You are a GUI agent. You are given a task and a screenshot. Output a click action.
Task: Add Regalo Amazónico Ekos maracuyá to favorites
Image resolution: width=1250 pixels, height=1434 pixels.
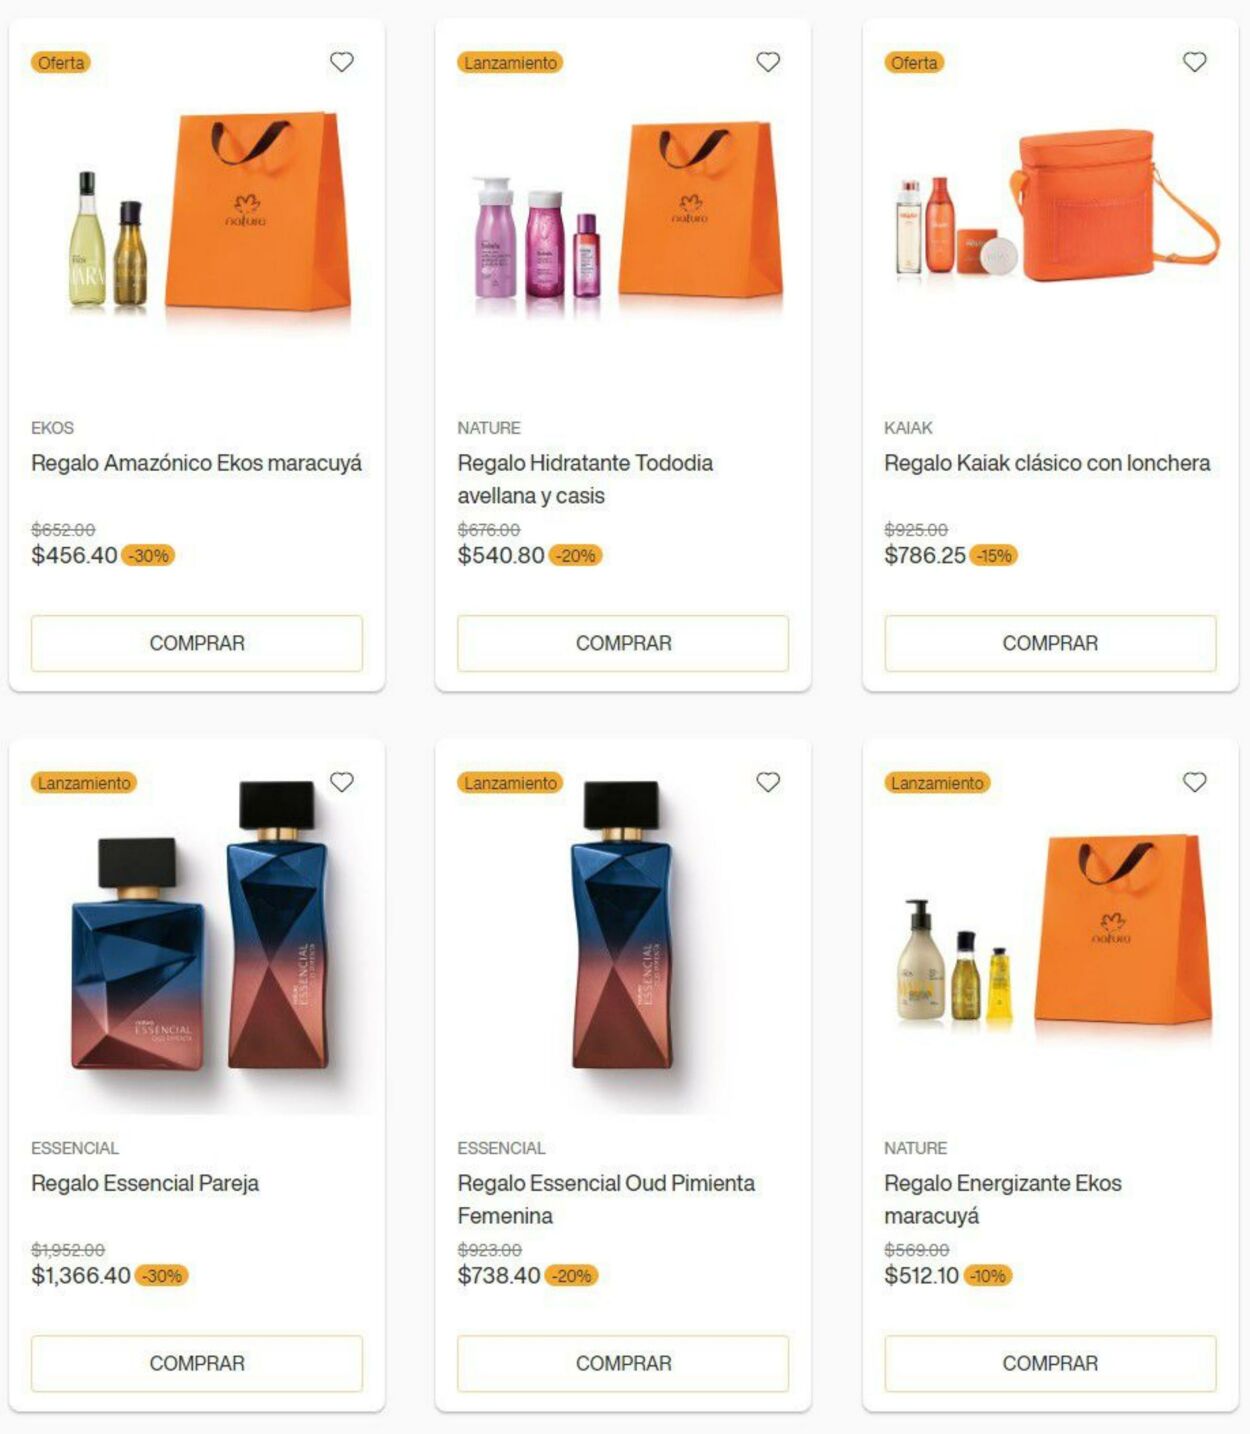(x=342, y=62)
